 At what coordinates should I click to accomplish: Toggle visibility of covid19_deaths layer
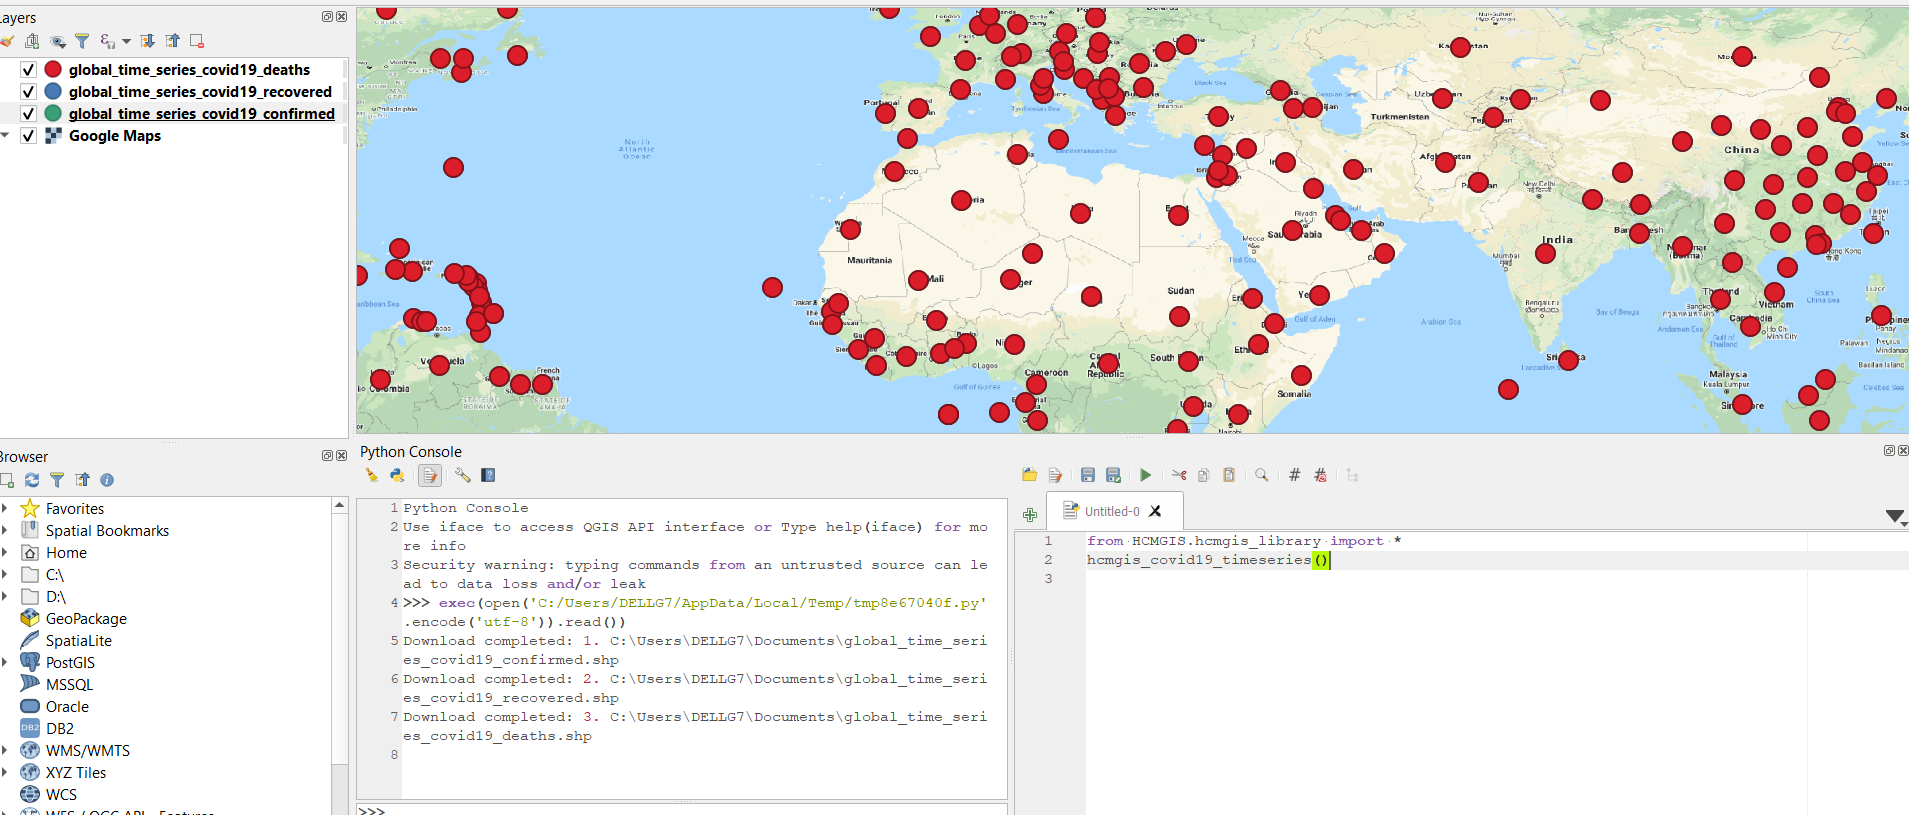[x=28, y=70]
